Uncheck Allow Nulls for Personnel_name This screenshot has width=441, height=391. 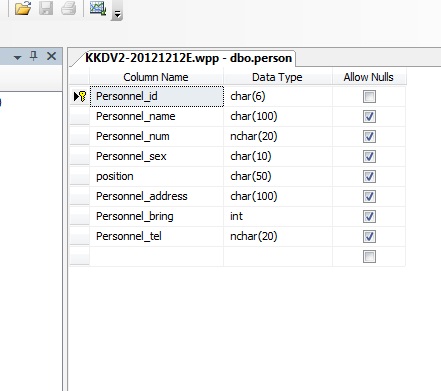point(369,117)
